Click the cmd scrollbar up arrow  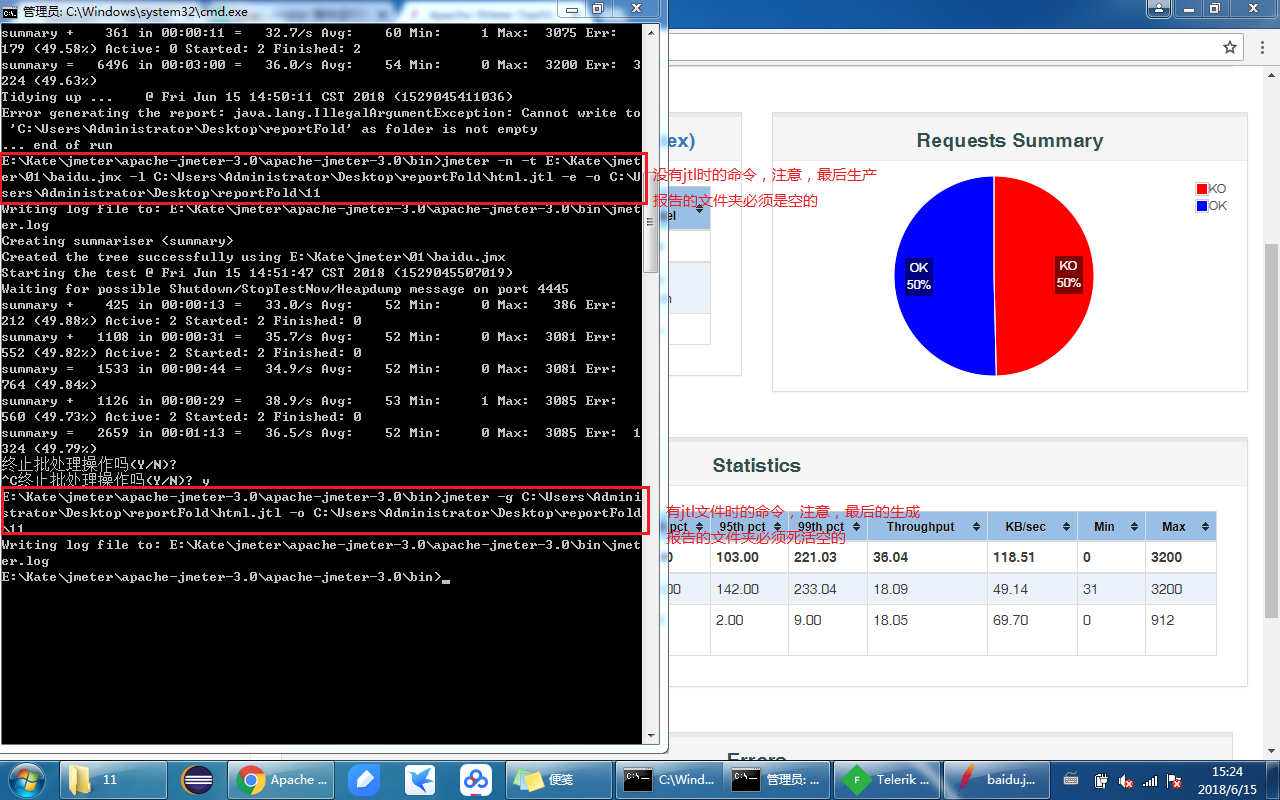650,31
